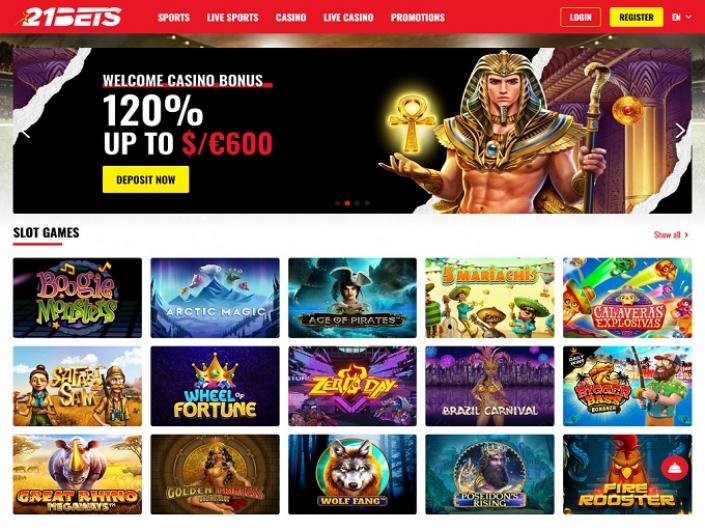
Task: Select the first carousel indicator dot
Action: pos(338,203)
